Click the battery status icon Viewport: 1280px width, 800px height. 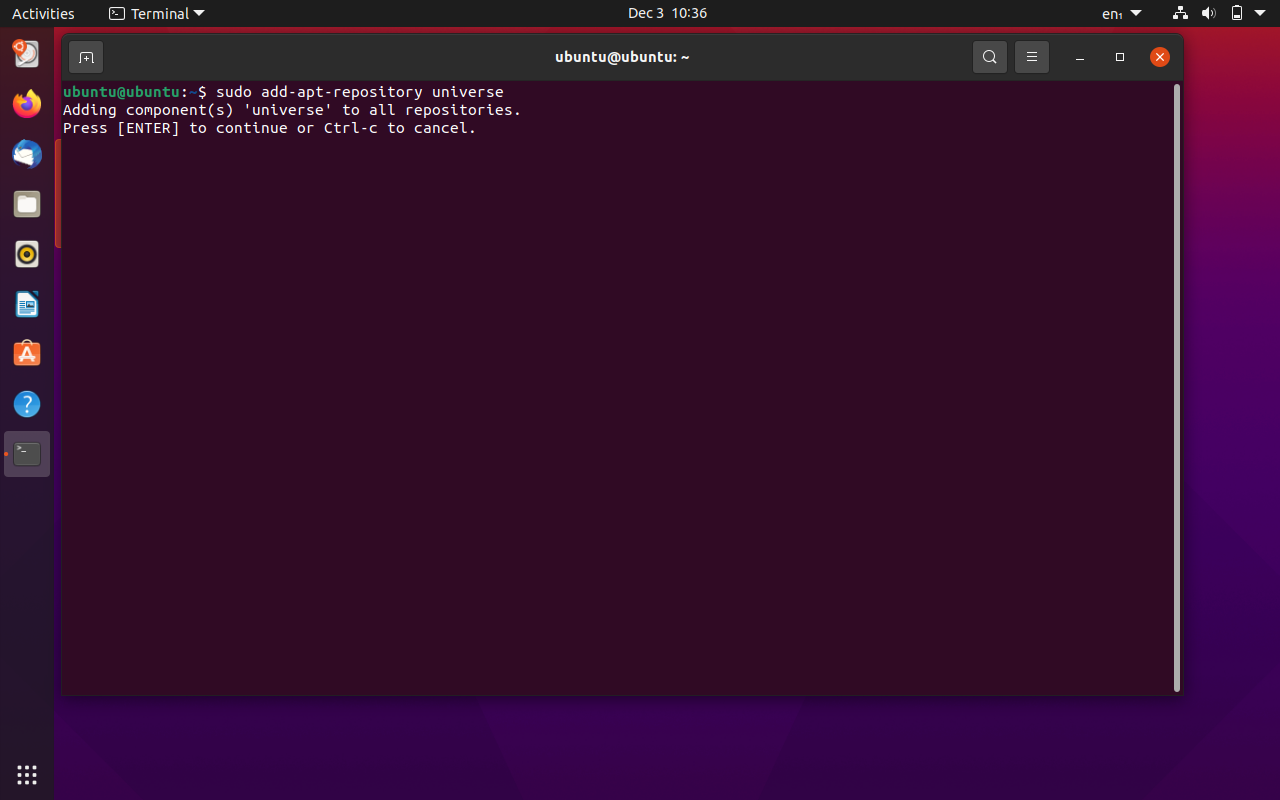tap(1237, 13)
